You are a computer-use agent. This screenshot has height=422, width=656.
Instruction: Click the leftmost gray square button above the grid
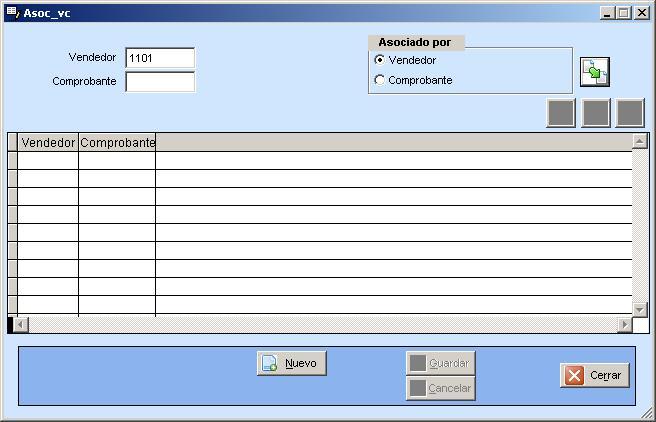[561, 113]
